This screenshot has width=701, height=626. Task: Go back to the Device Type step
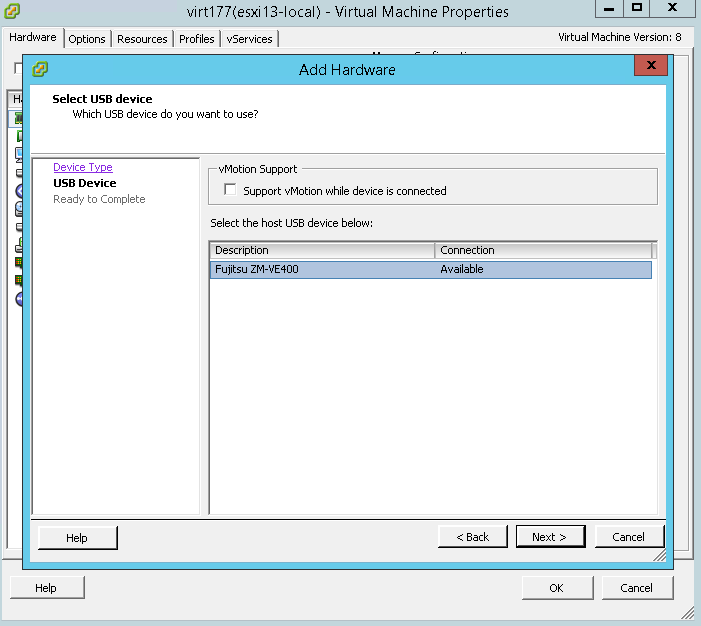click(x=83, y=167)
